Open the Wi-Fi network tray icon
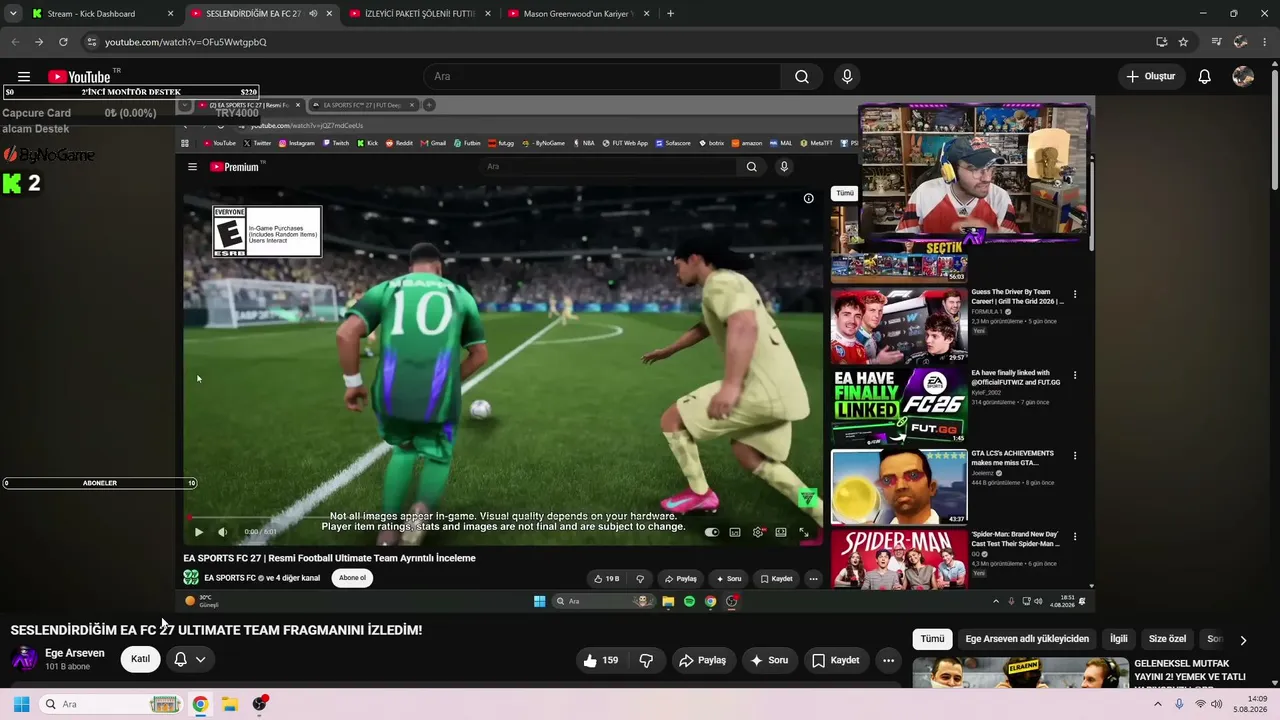 [x=1200, y=704]
